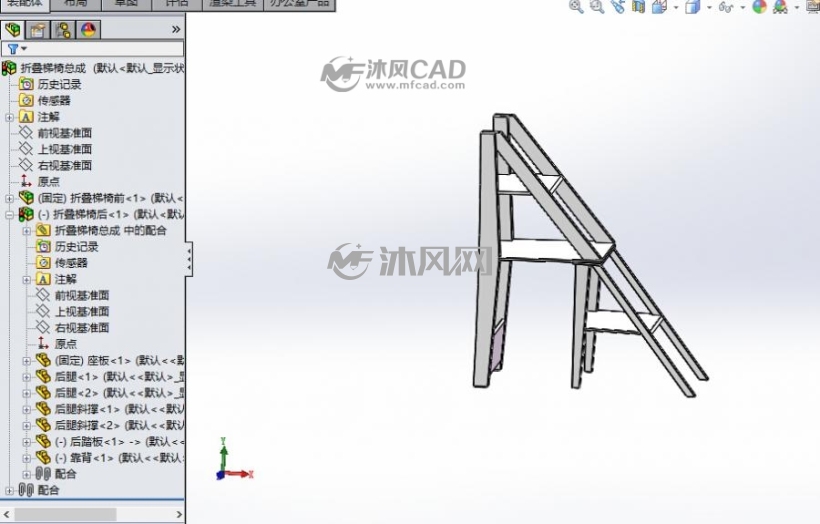Click the panel collapse handle on splitter
This screenshot has height=524, width=820.
189,258
